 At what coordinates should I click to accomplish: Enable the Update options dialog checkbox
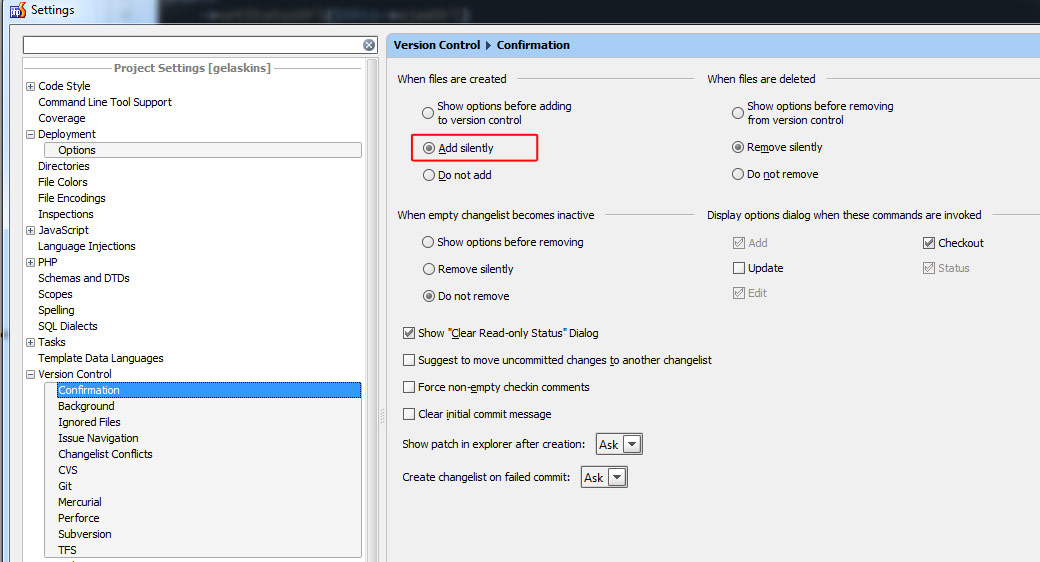(x=739, y=268)
